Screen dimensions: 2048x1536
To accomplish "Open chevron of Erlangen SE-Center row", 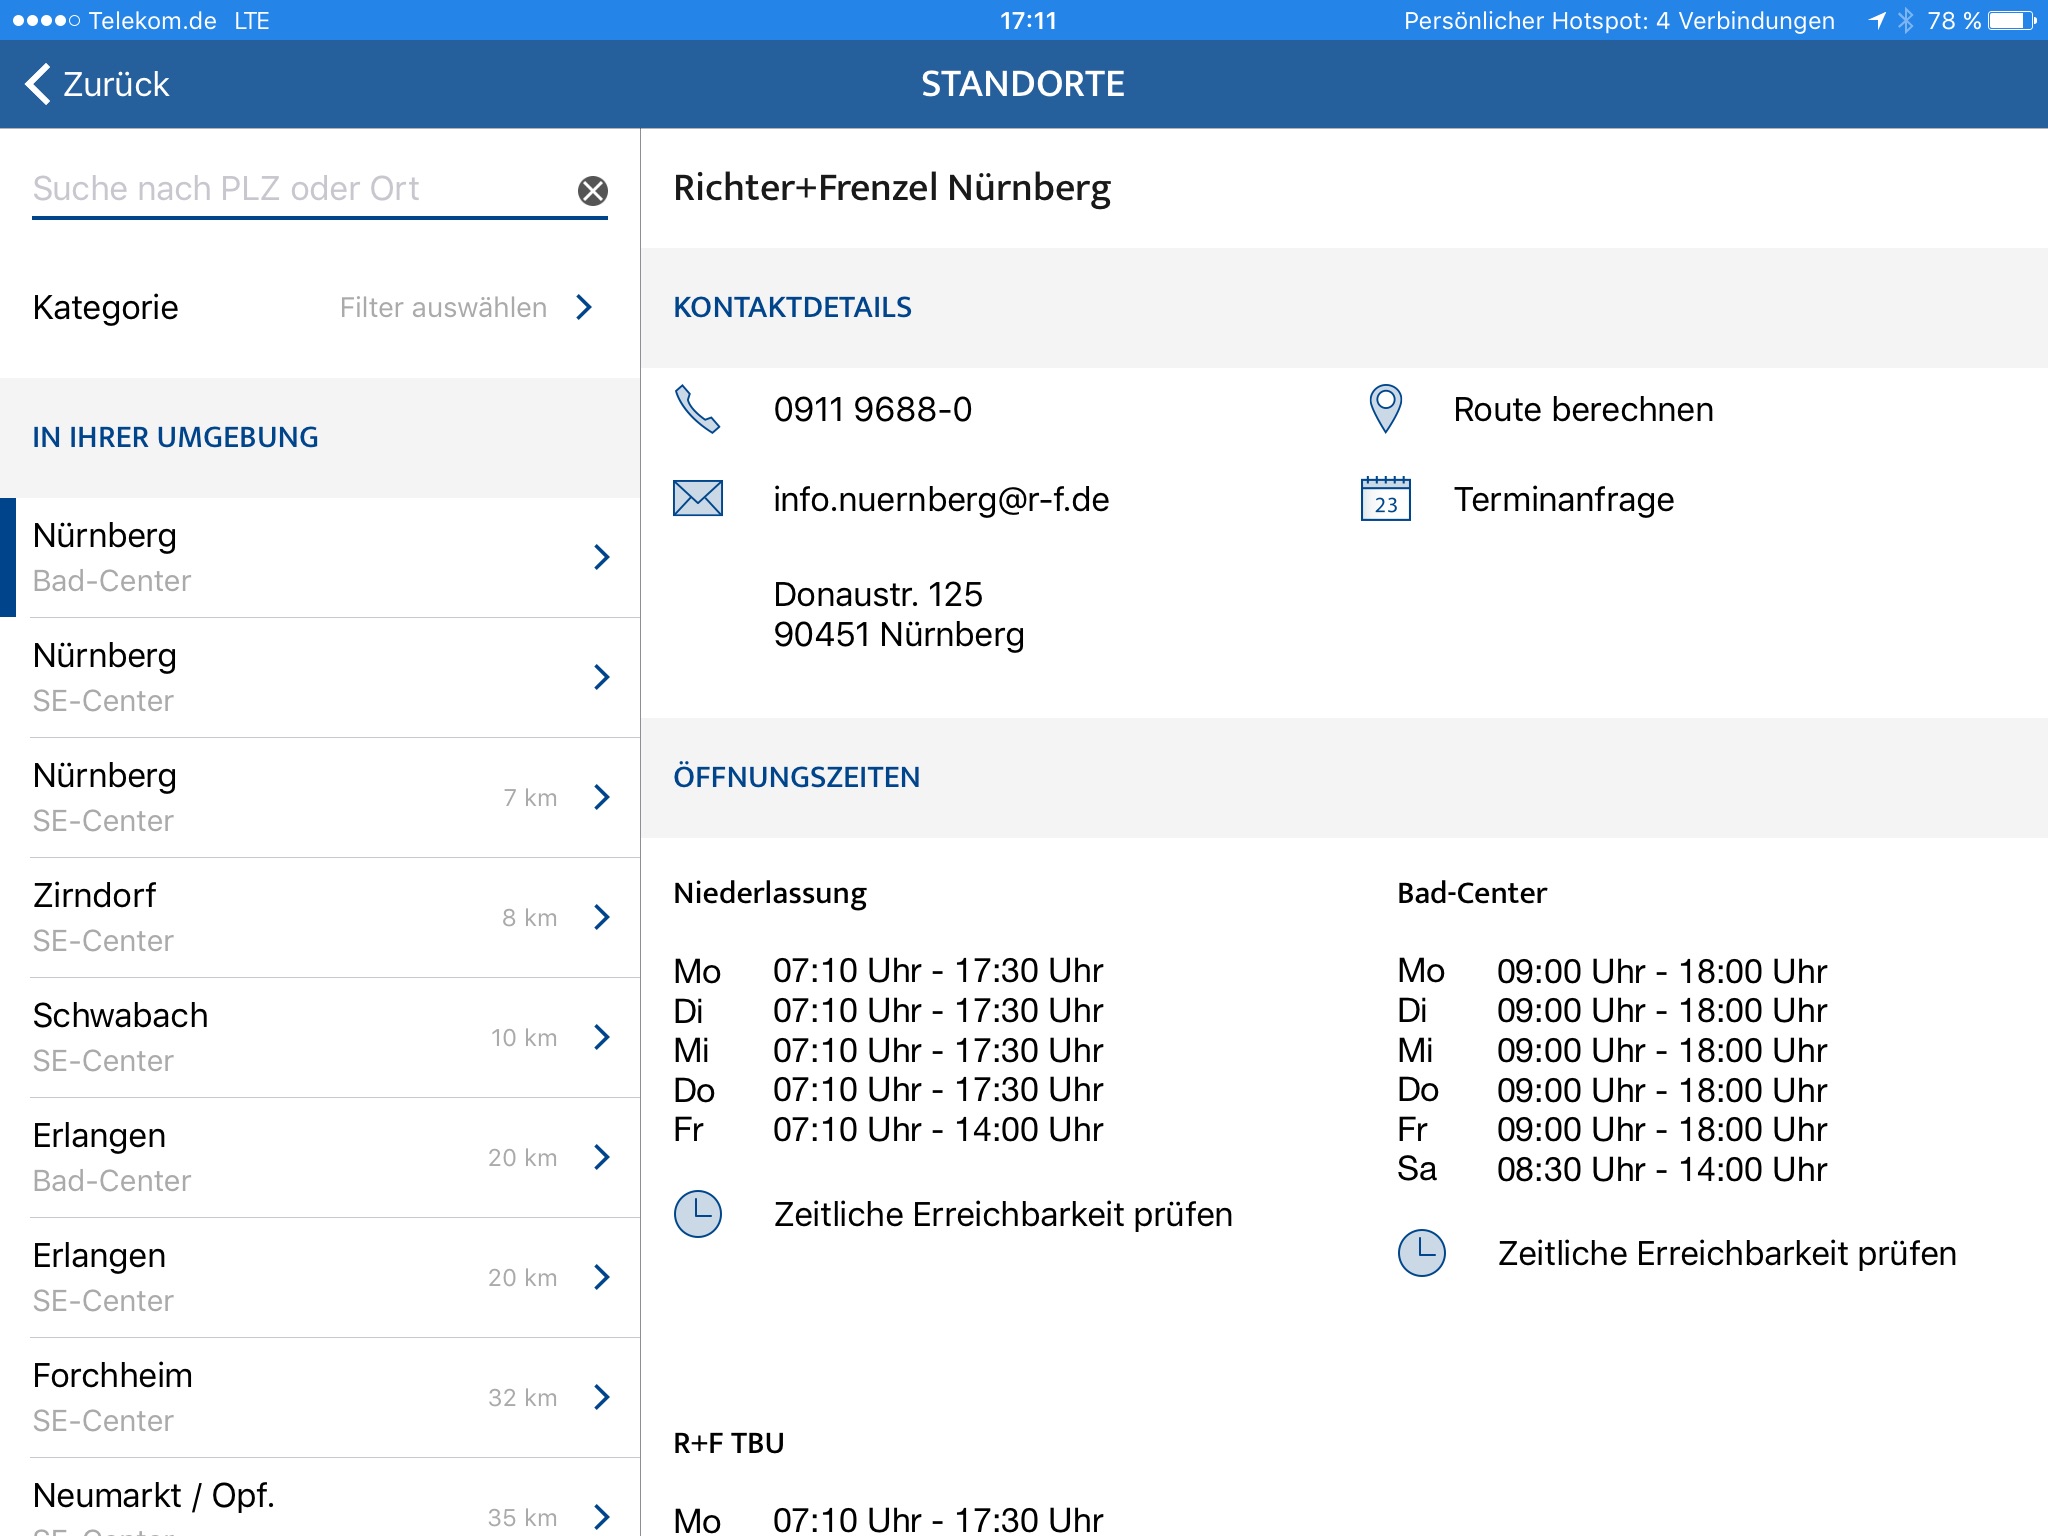I will tap(601, 1277).
